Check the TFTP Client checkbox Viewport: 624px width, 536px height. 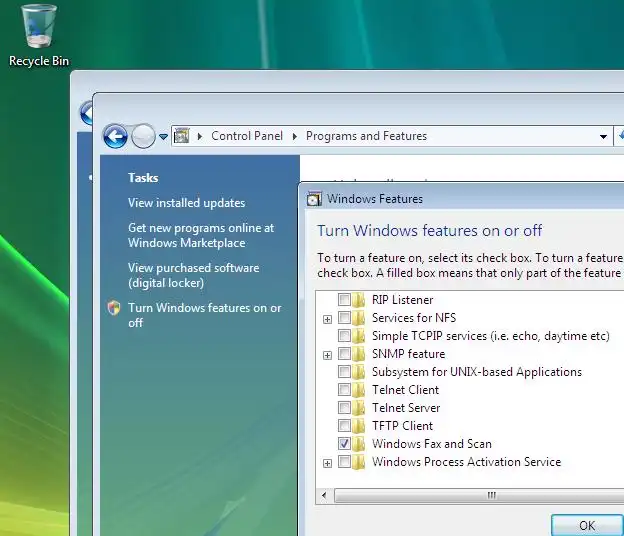[x=344, y=425]
